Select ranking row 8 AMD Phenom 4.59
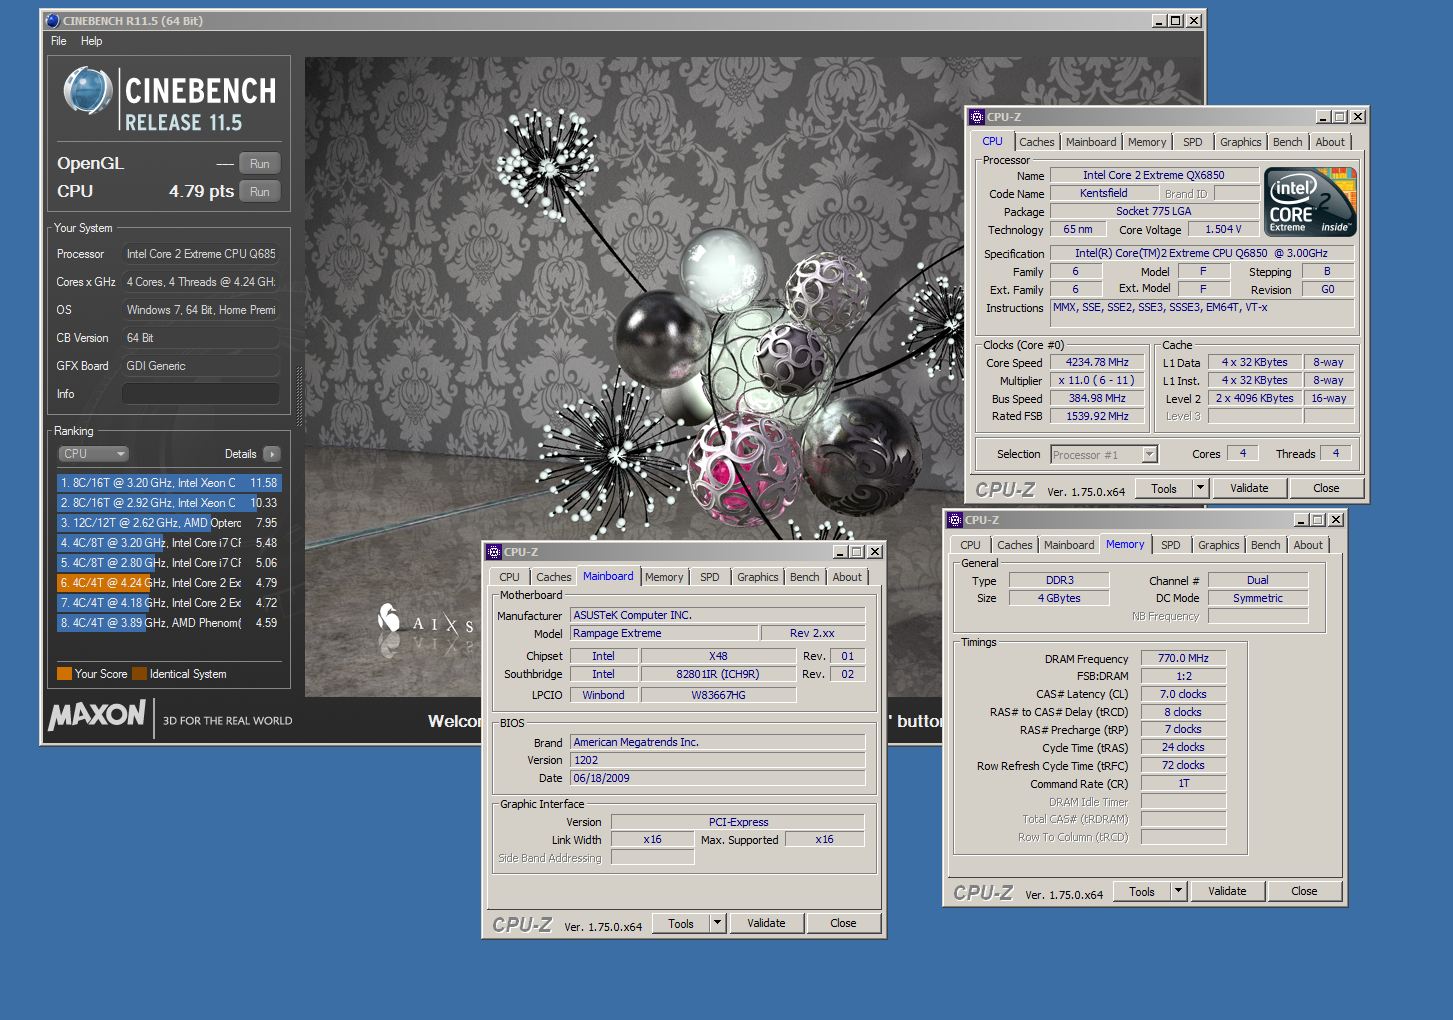Viewport: 1453px width, 1020px height. click(169, 623)
